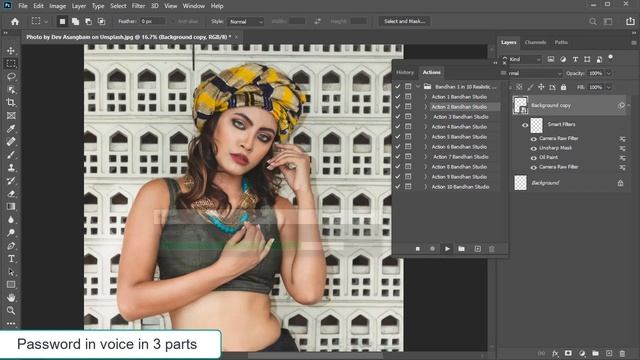Open the Window menu
The image size is (640, 360).
[193, 6]
